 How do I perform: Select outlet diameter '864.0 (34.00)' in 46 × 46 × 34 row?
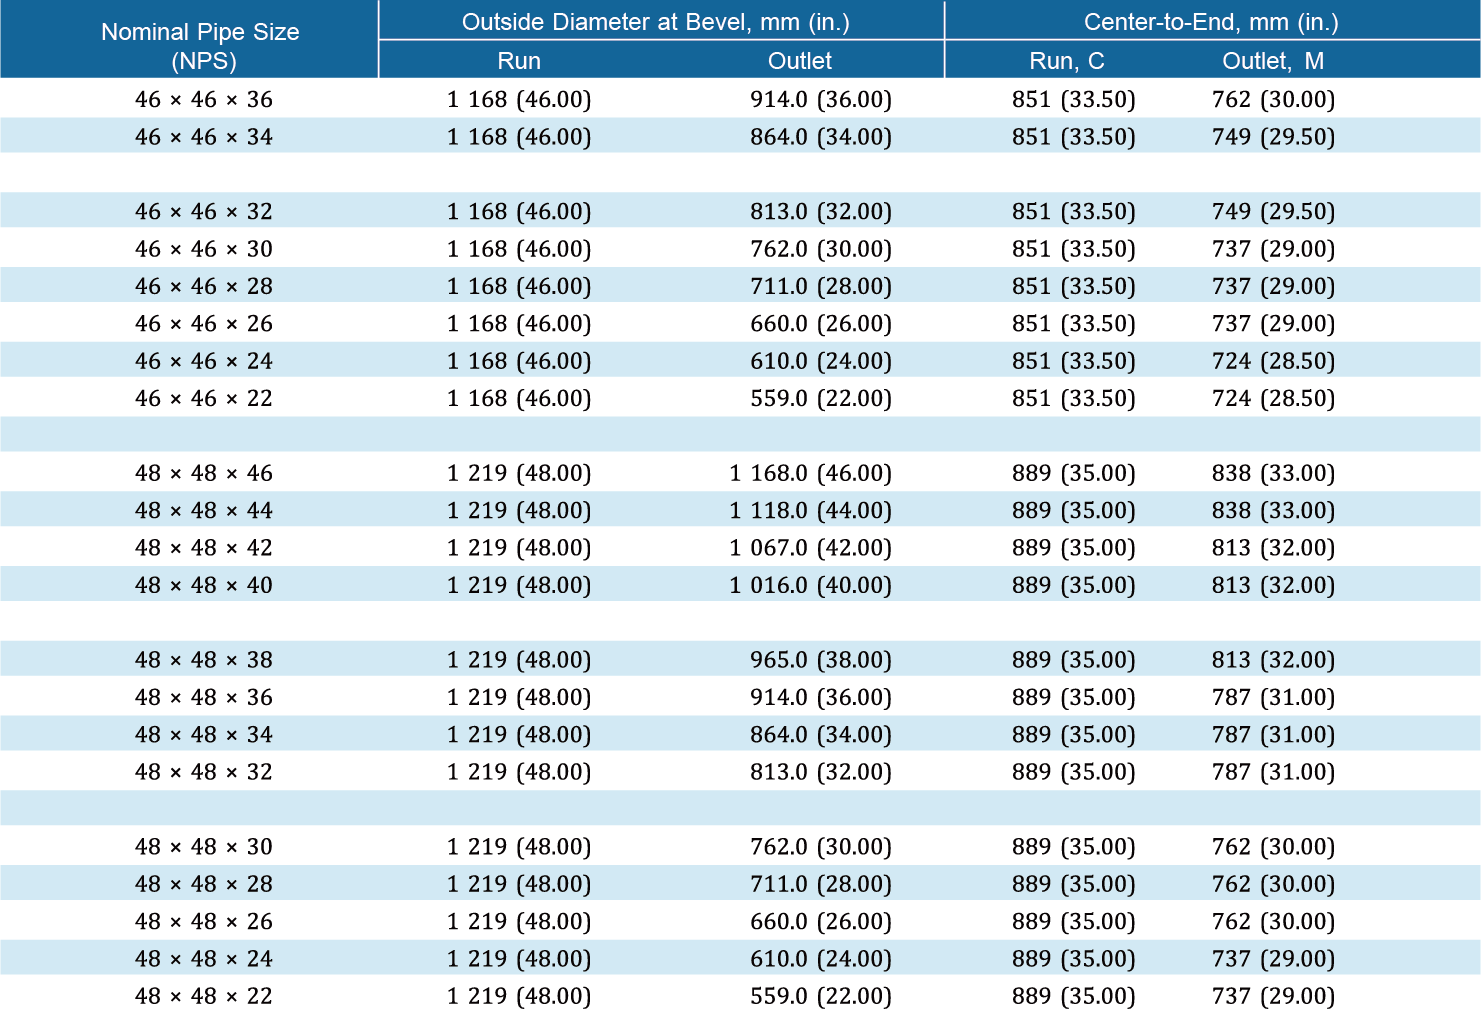821,137
